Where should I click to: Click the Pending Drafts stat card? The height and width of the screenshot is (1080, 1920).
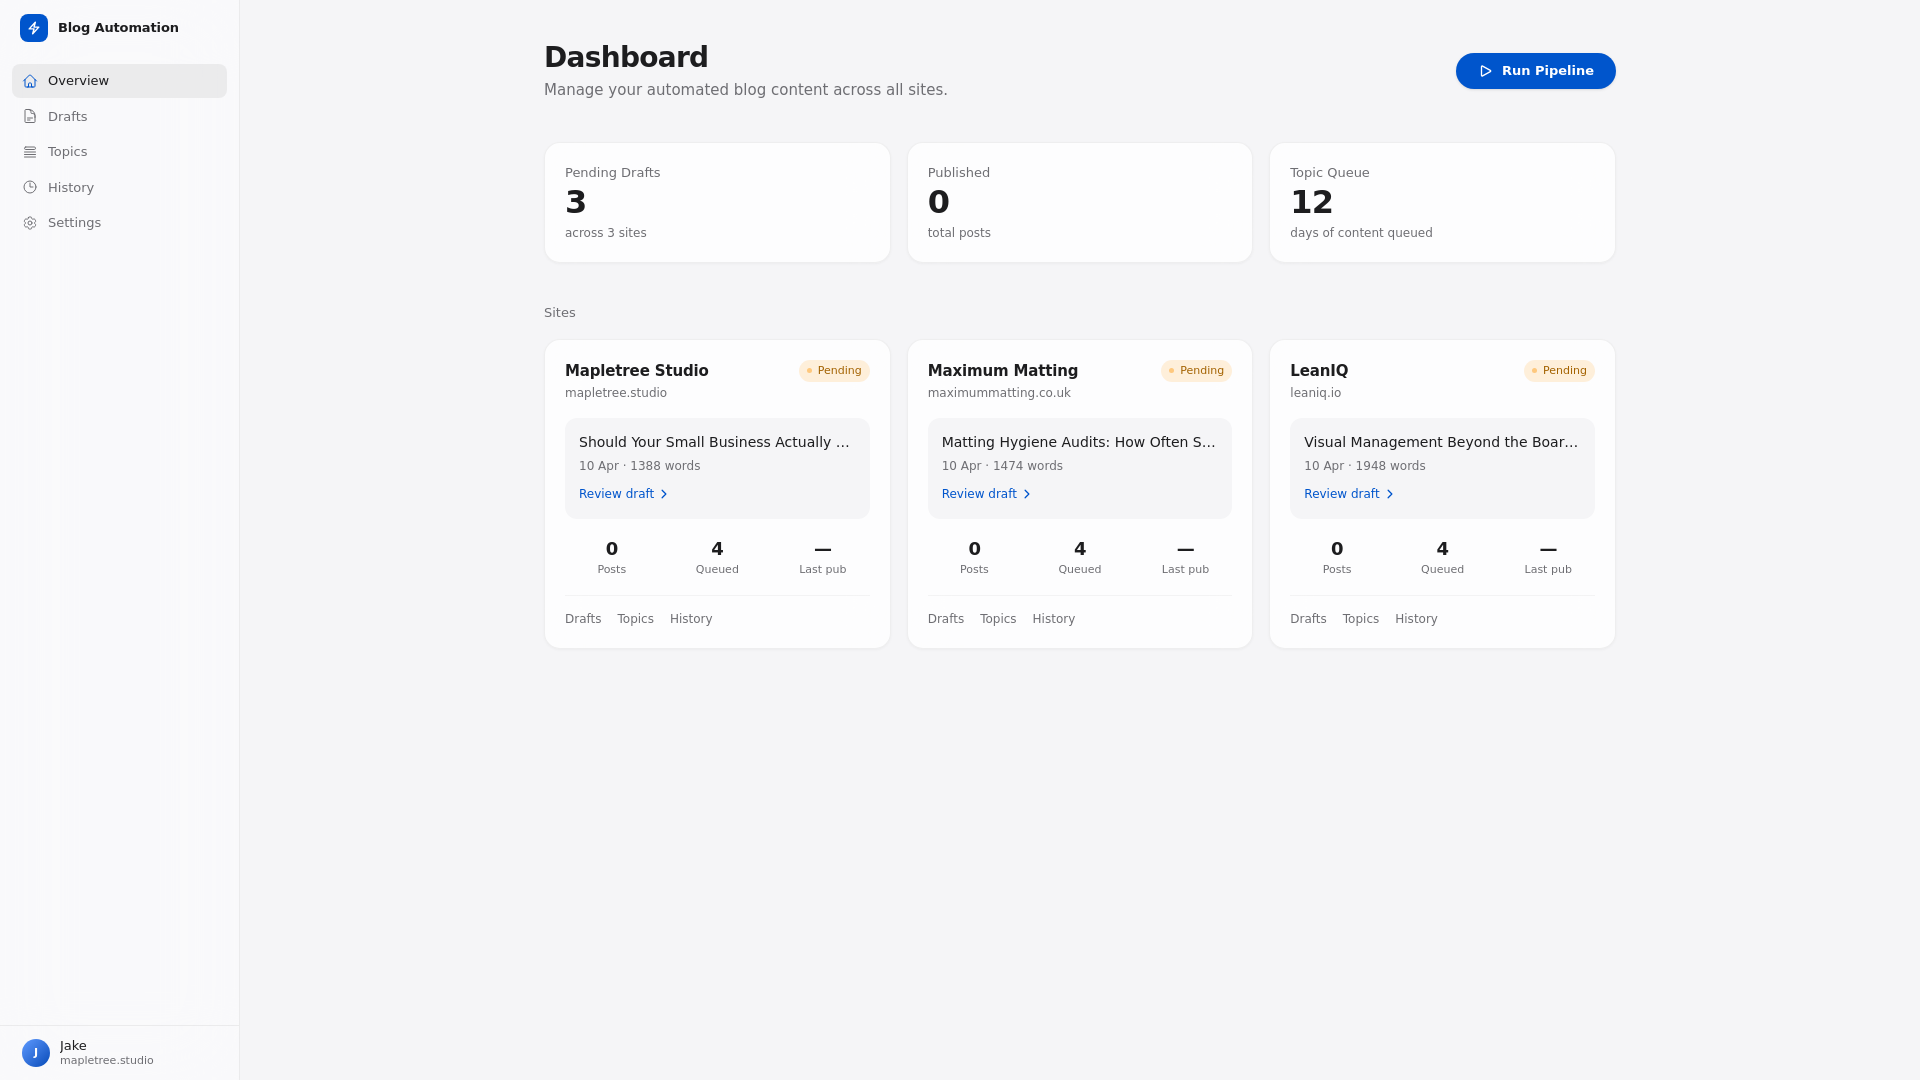pos(717,203)
